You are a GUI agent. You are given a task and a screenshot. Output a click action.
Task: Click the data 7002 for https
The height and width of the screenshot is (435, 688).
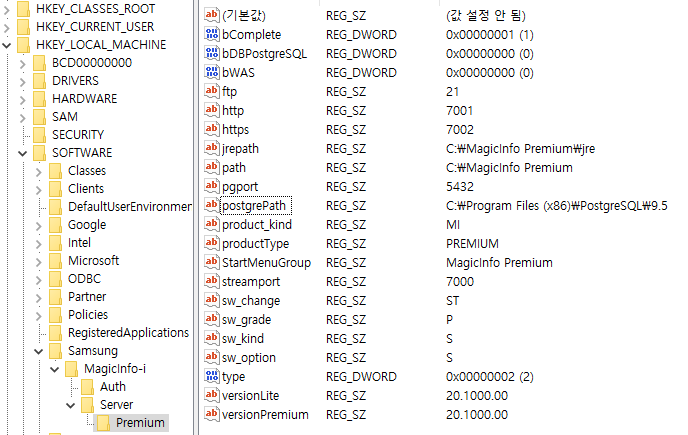pos(459,129)
